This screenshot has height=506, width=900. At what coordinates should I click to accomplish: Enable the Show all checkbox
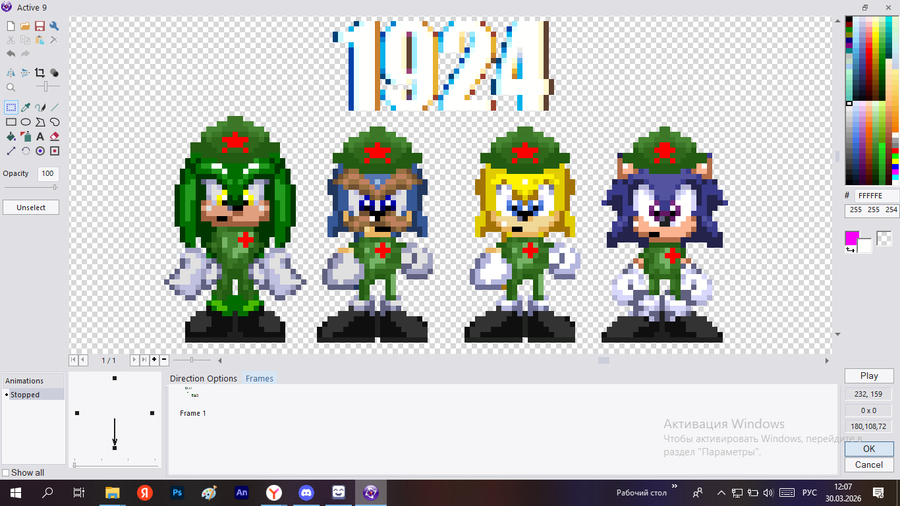(6, 473)
